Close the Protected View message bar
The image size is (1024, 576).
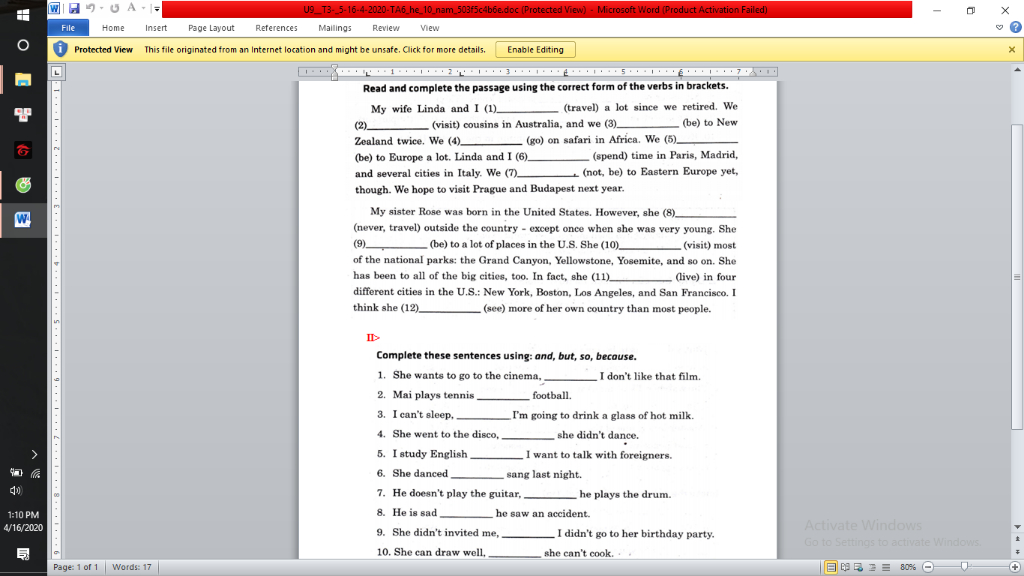[x=1012, y=50]
